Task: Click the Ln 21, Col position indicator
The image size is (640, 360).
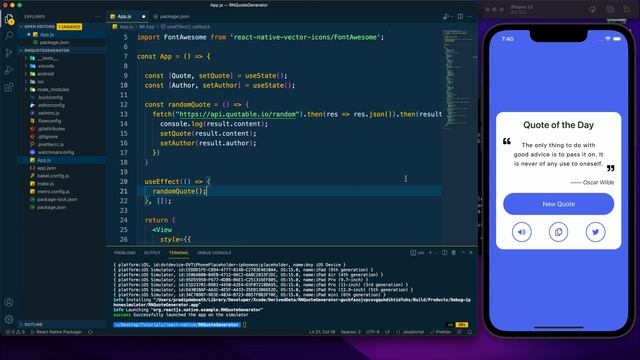Action: pyautogui.click(x=322, y=332)
